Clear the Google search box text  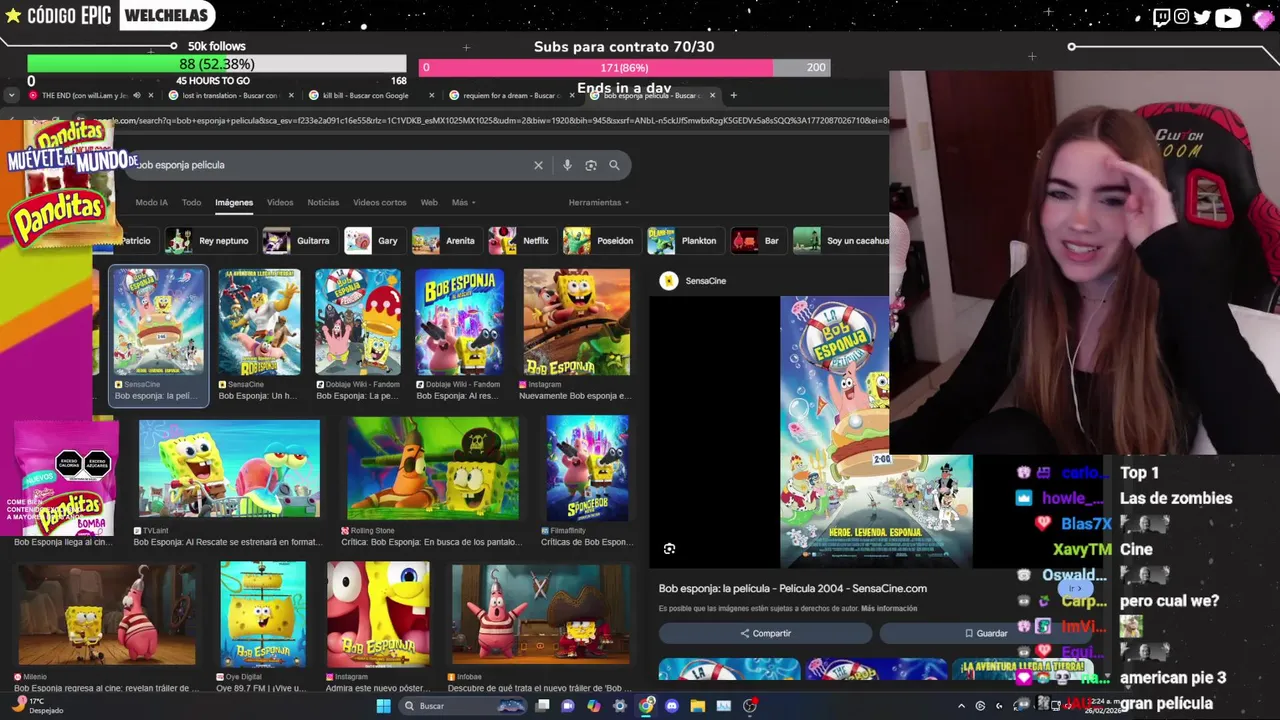[538, 165]
